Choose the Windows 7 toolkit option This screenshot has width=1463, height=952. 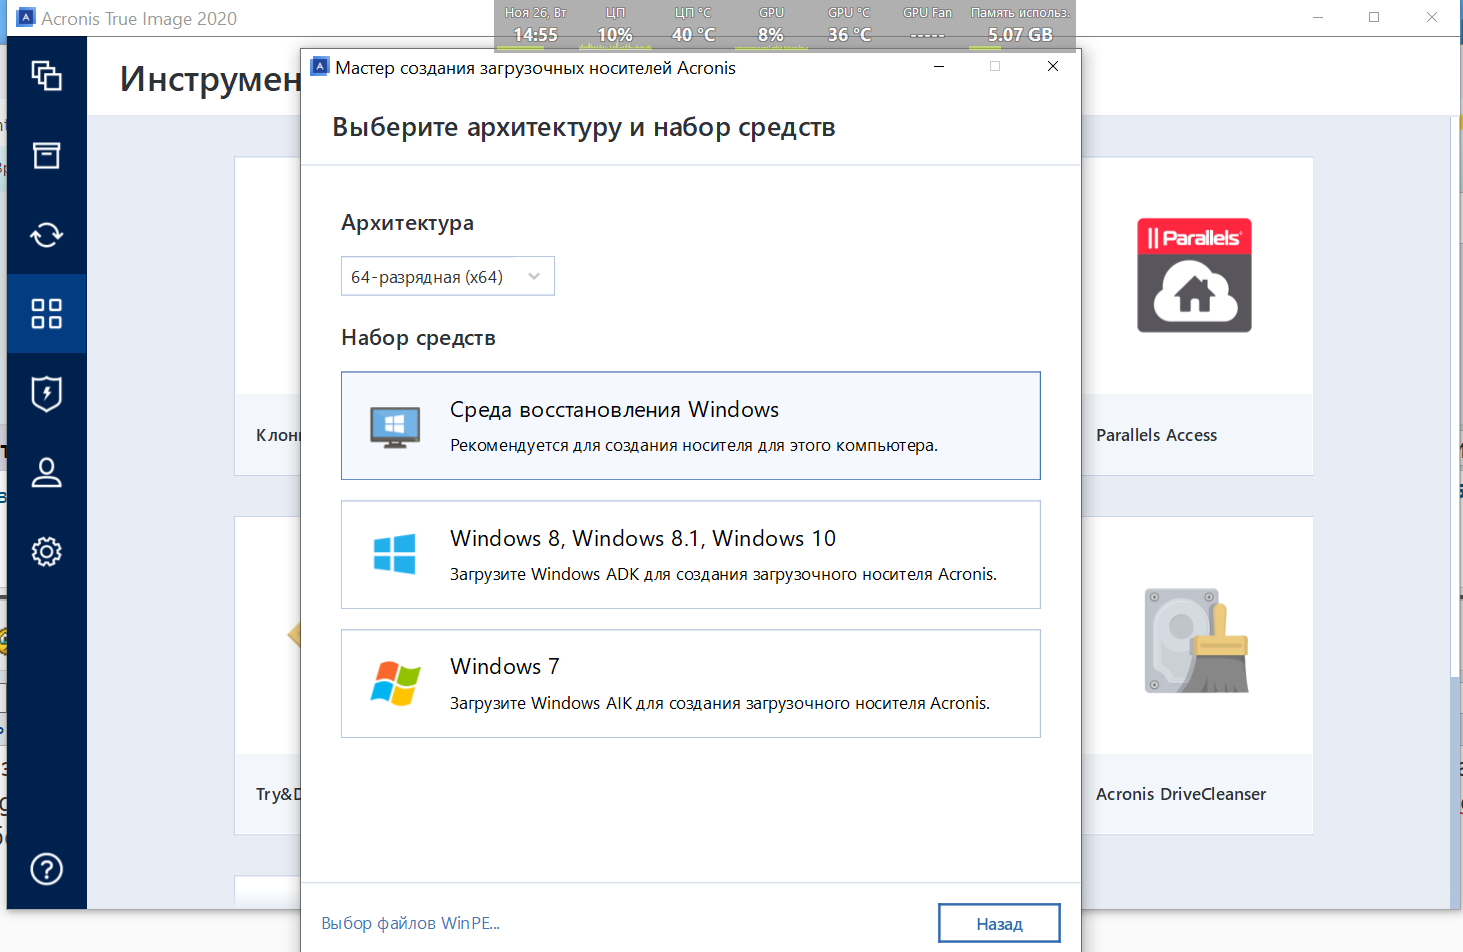(x=691, y=684)
